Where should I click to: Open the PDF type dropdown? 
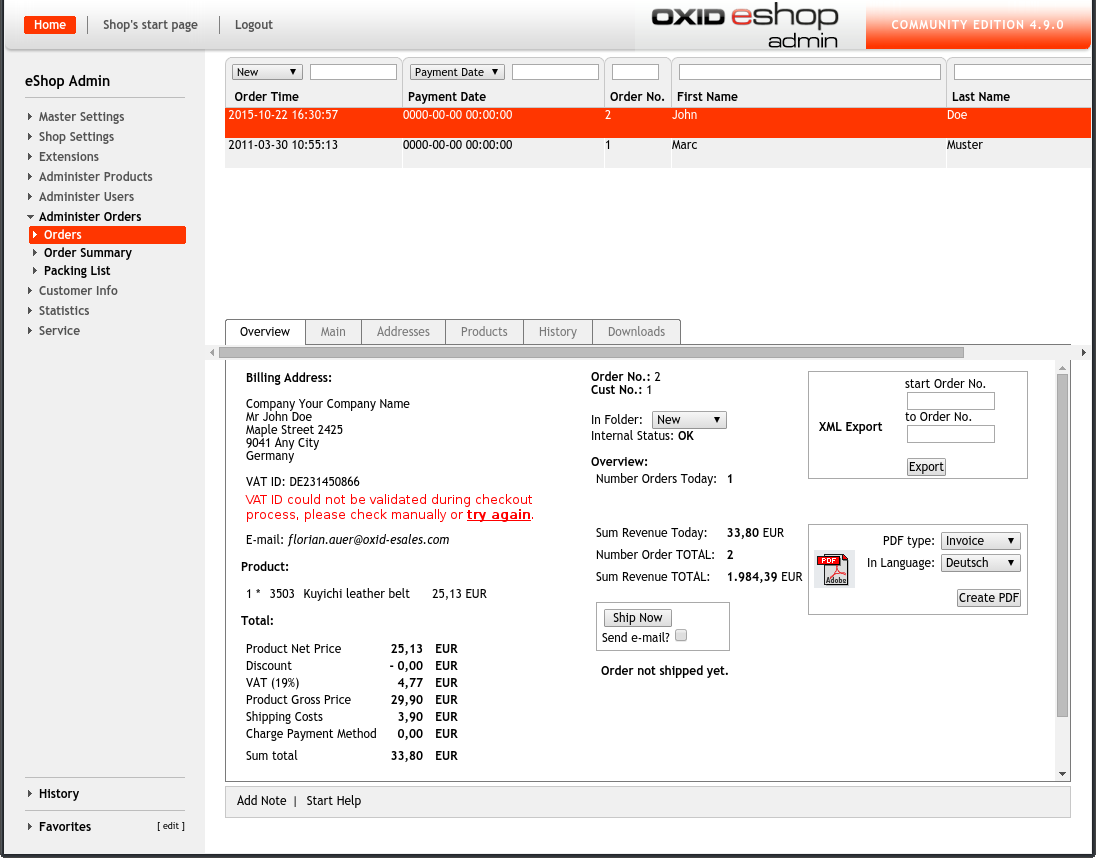(980, 541)
